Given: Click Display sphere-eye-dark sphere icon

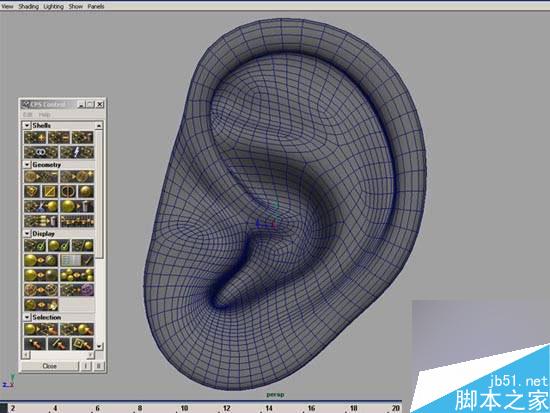Looking at the screenshot, I should pos(41,275).
